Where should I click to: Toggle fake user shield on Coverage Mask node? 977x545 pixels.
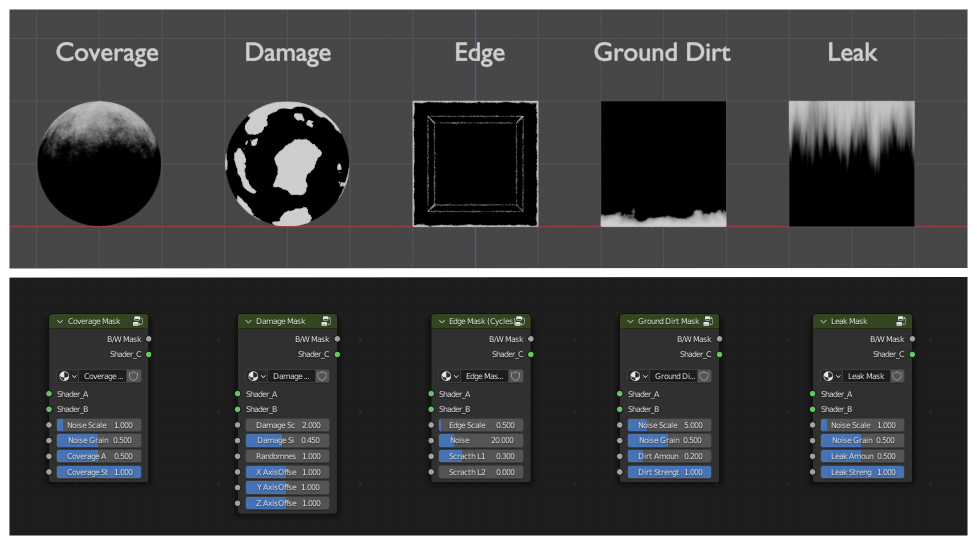coord(134,376)
